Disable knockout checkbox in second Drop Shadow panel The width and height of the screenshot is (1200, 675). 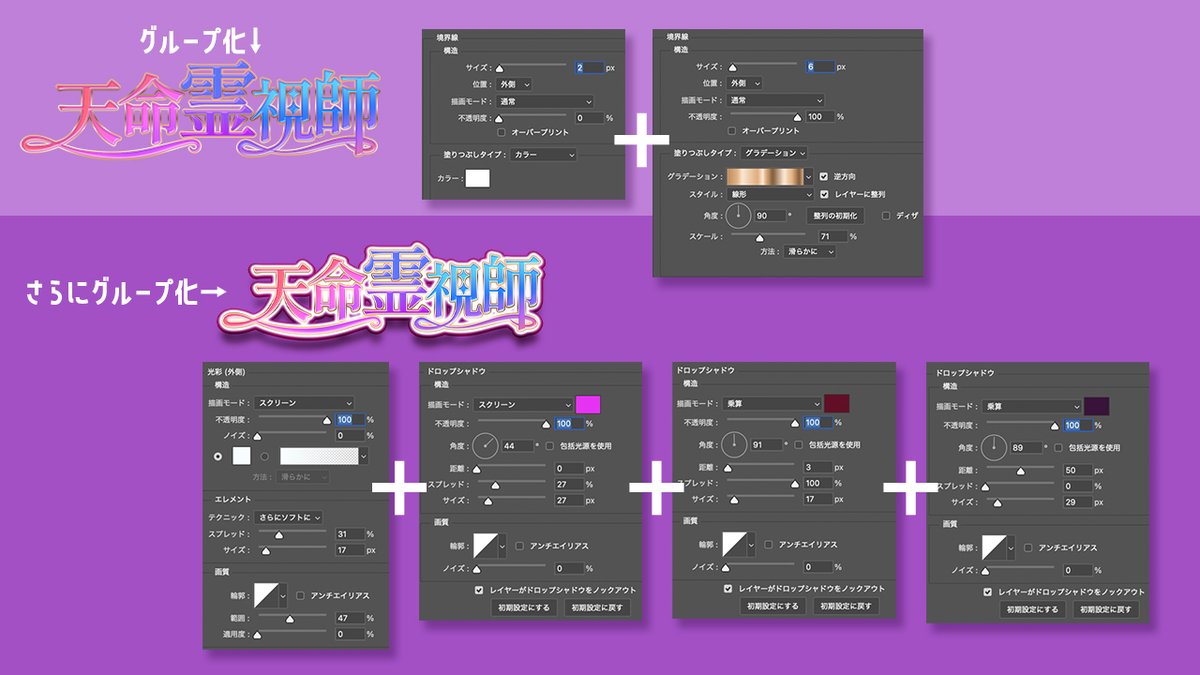(727, 588)
